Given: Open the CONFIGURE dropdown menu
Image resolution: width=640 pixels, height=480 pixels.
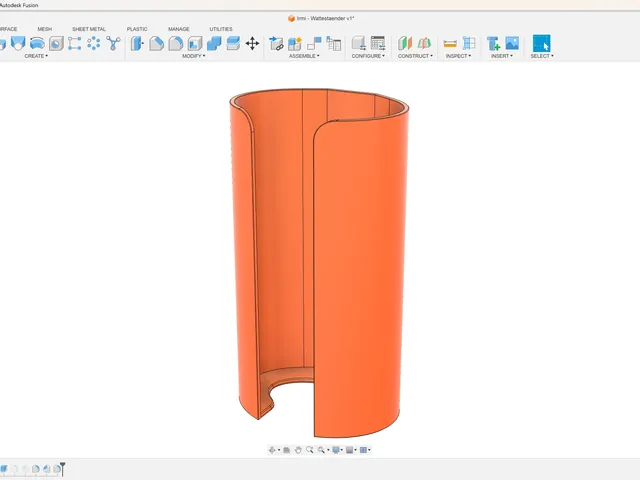Looking at the screenshot, I should click(x=368, y=56).
